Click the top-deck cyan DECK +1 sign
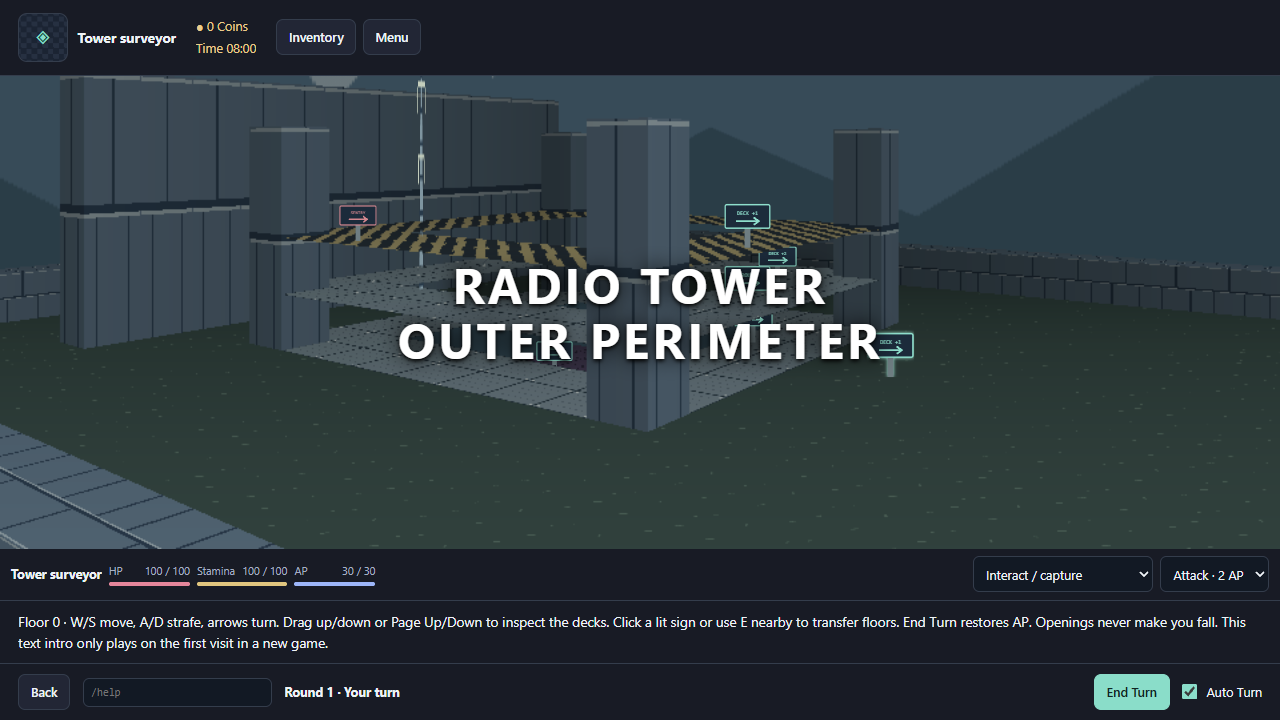 pyautogui.click(x=747, y=216)
